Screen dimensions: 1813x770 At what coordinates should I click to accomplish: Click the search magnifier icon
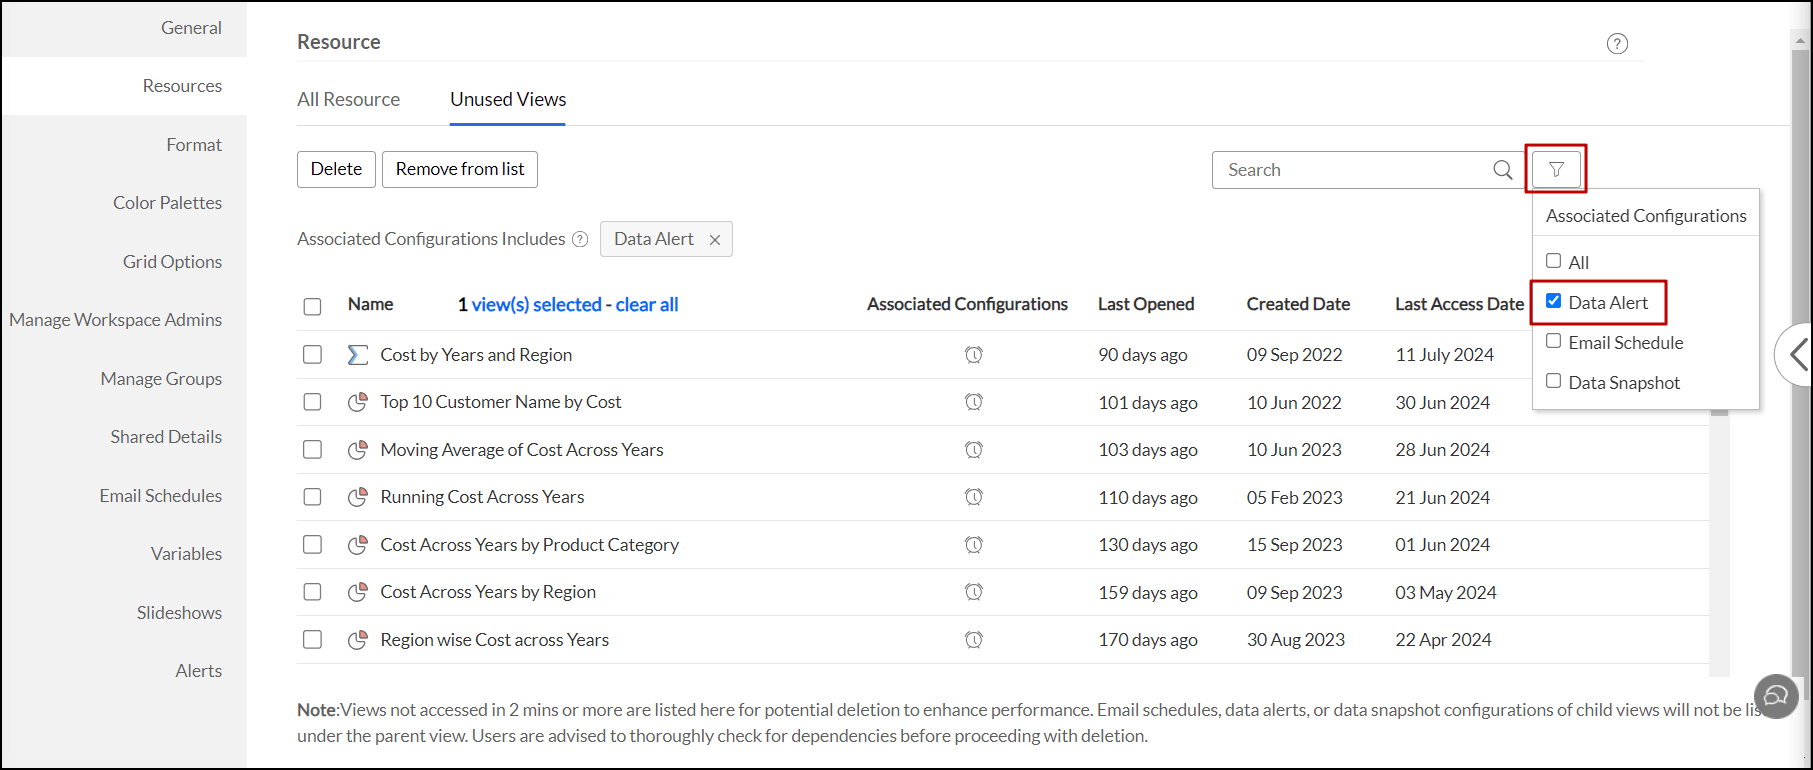1502,170
